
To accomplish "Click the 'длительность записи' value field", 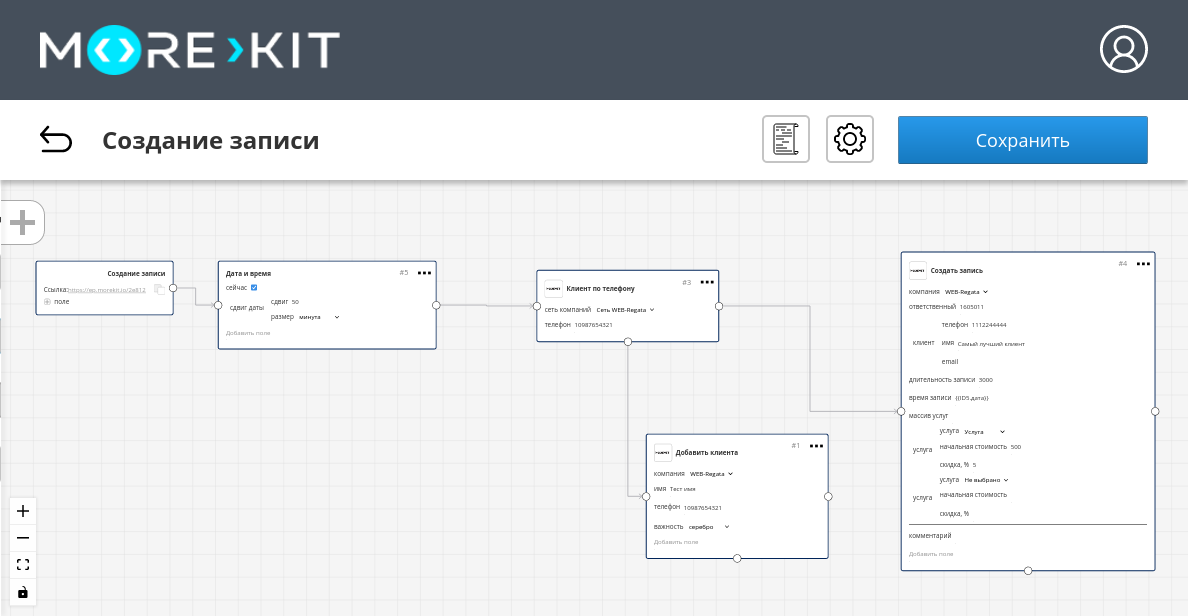I will [985, 380].
